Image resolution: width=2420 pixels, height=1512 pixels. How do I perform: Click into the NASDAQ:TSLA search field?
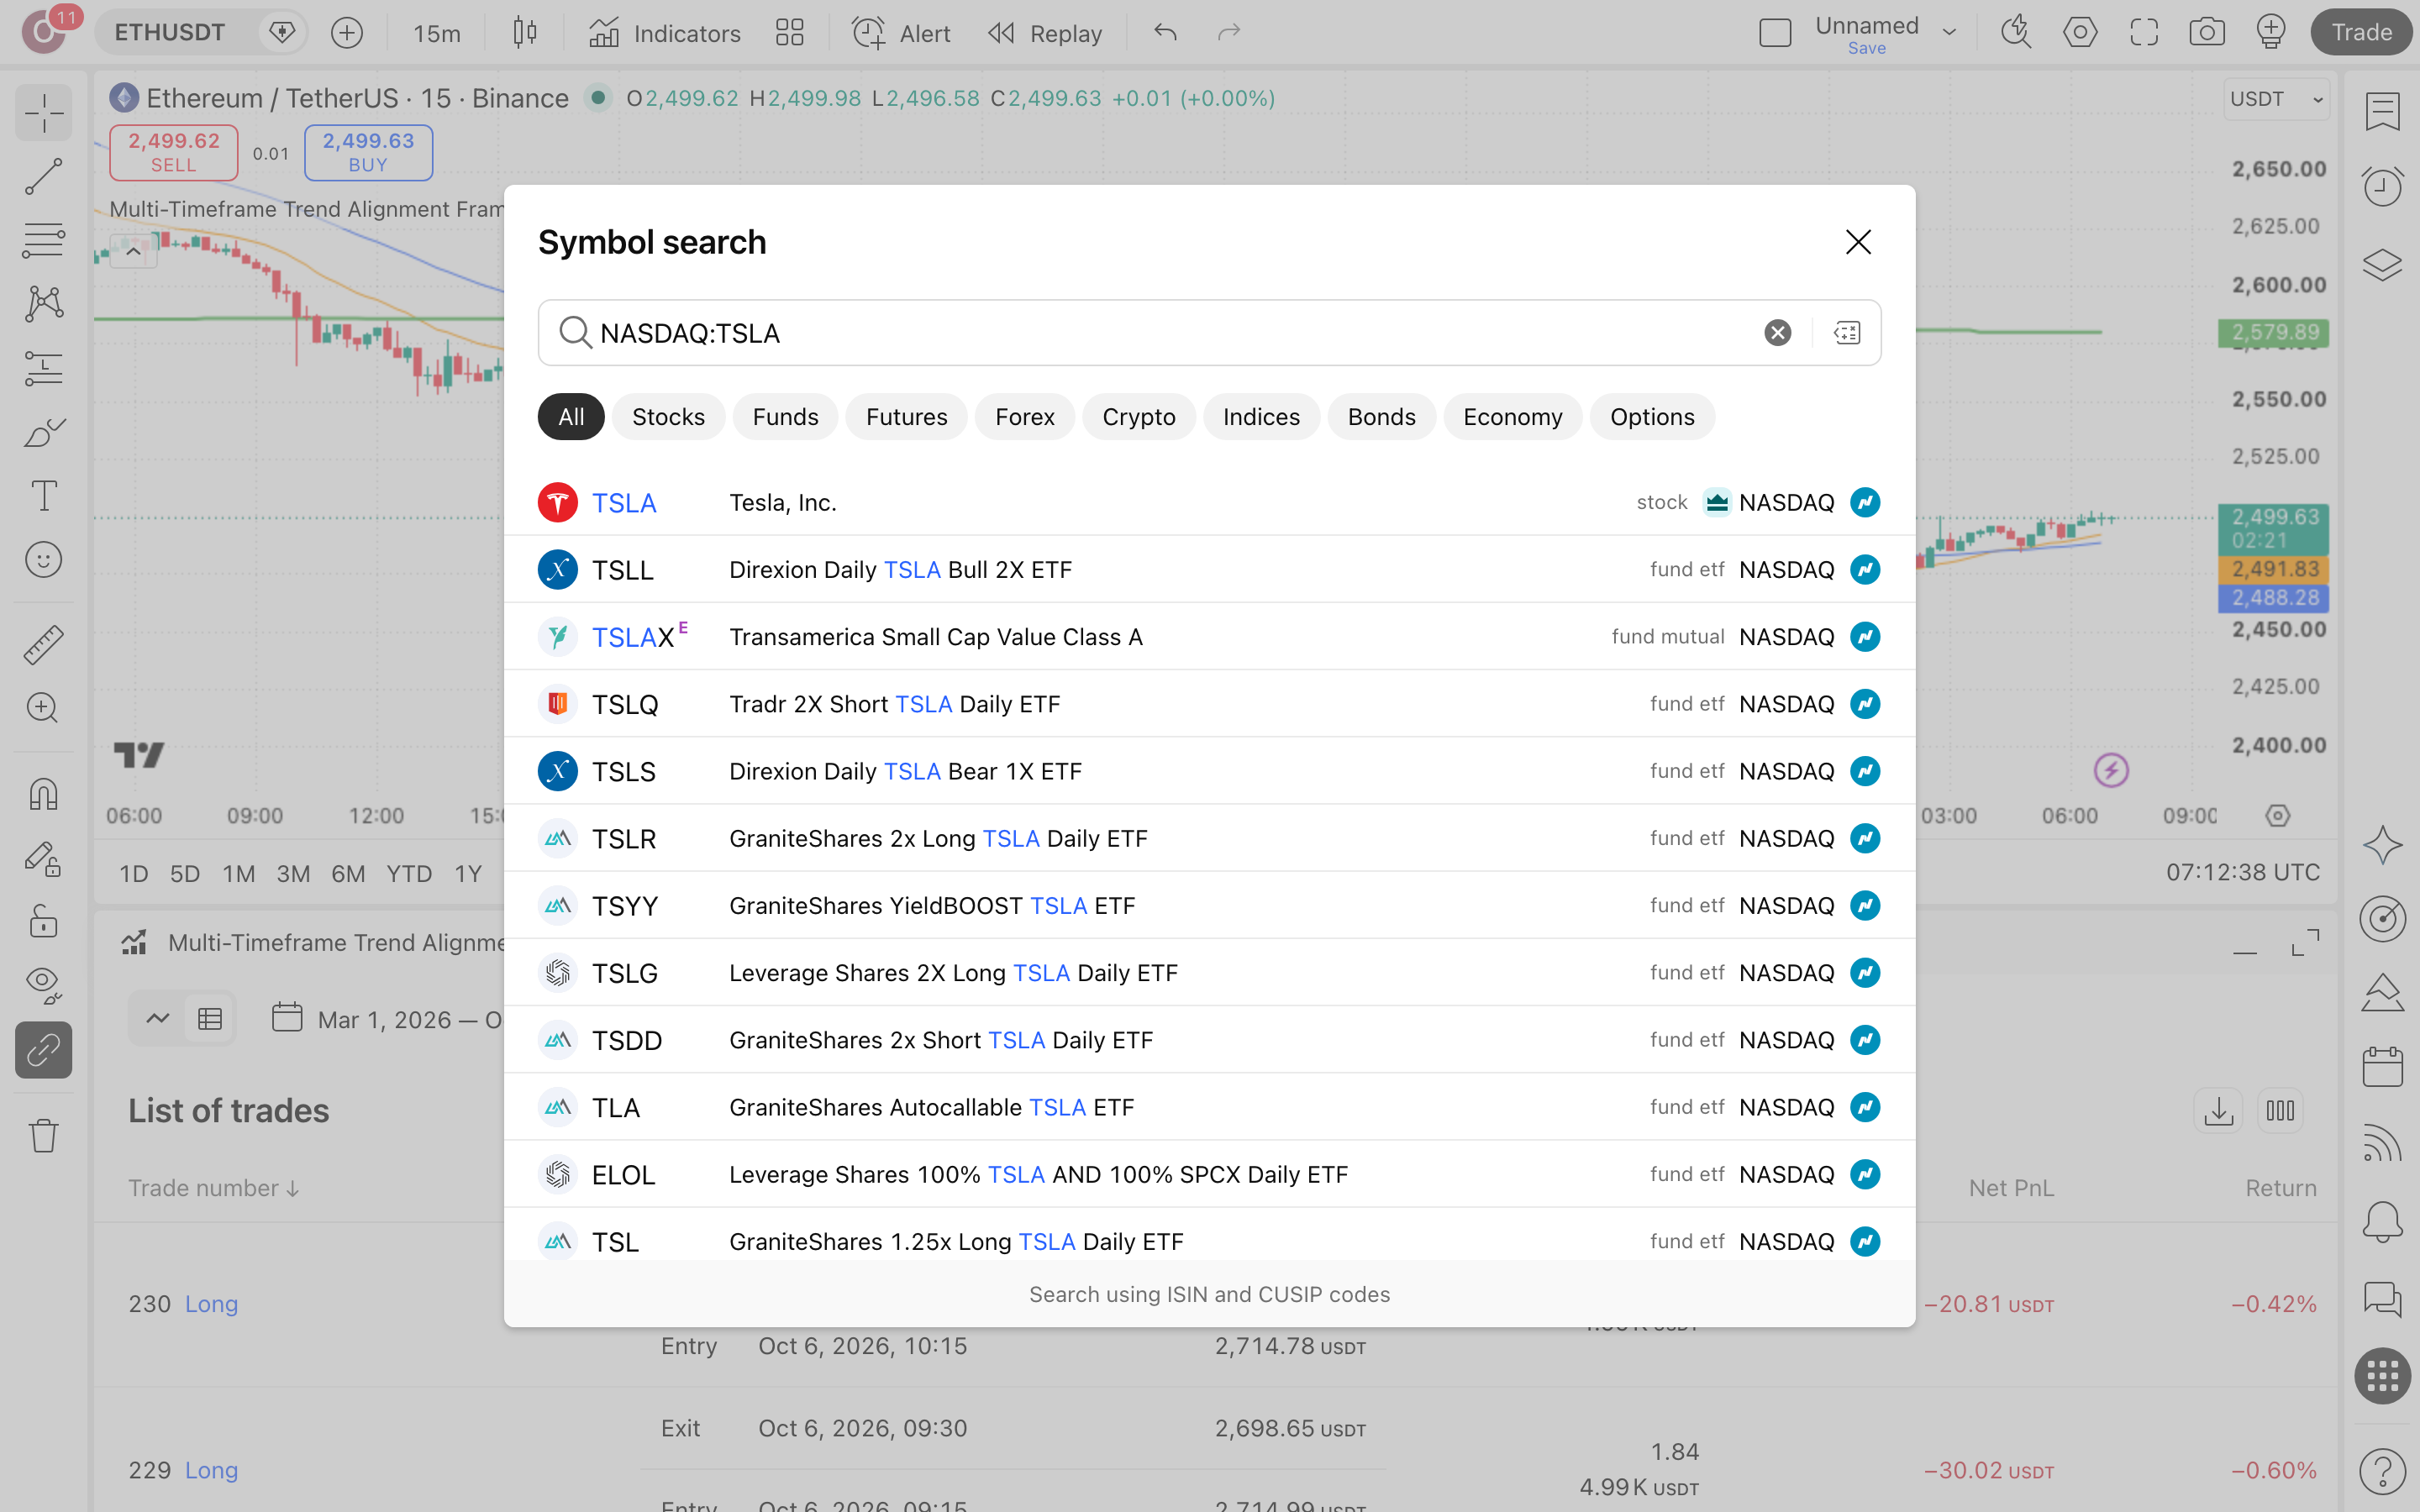pyautogui.click(x=1175, y=333)
